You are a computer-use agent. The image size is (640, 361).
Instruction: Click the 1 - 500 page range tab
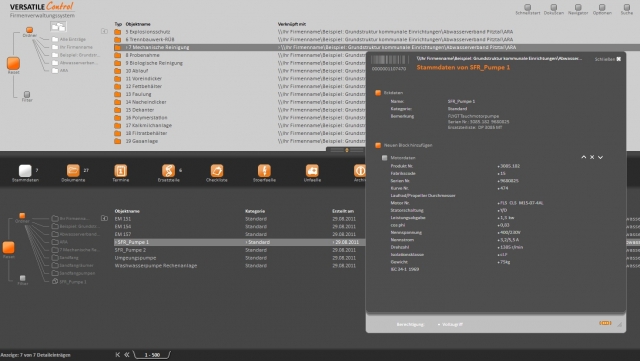[x=152, y=355]
